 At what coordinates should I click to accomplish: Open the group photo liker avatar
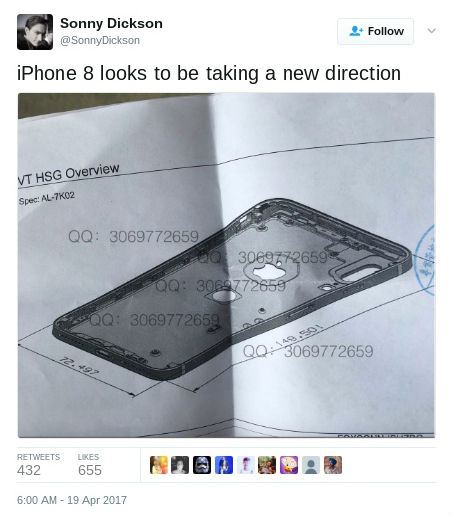click(267, 465)
